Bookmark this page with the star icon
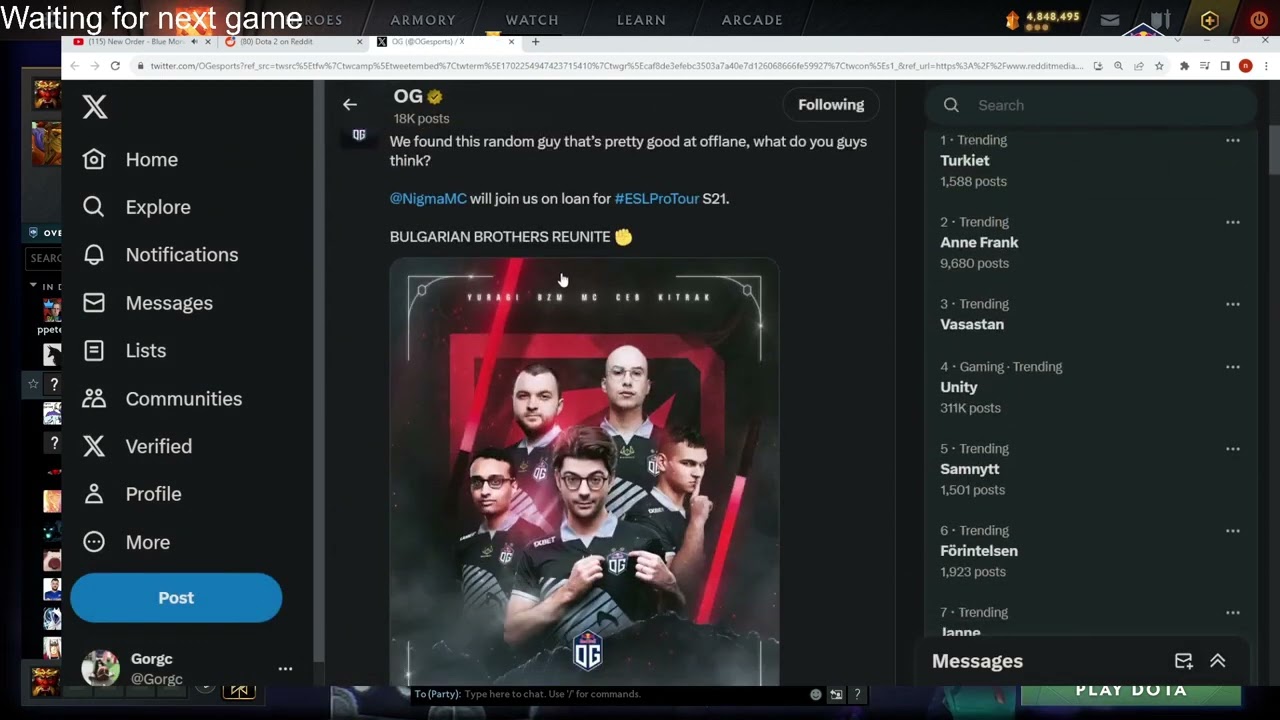Viewport: 1280px width, 720px height. click(1159, 66)
